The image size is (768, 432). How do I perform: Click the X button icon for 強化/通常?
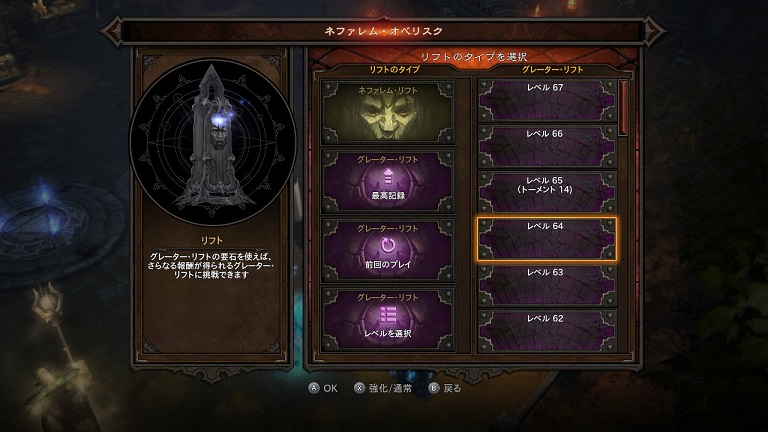pyautogui.click(x=360, y=388)
